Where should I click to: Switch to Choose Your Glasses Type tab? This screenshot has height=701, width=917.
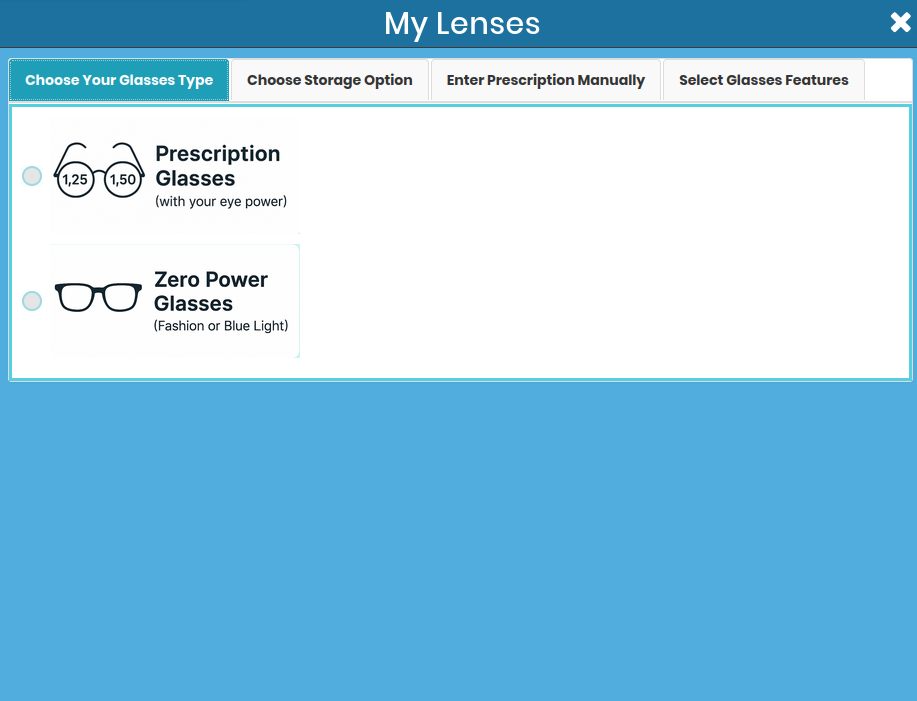119,80
